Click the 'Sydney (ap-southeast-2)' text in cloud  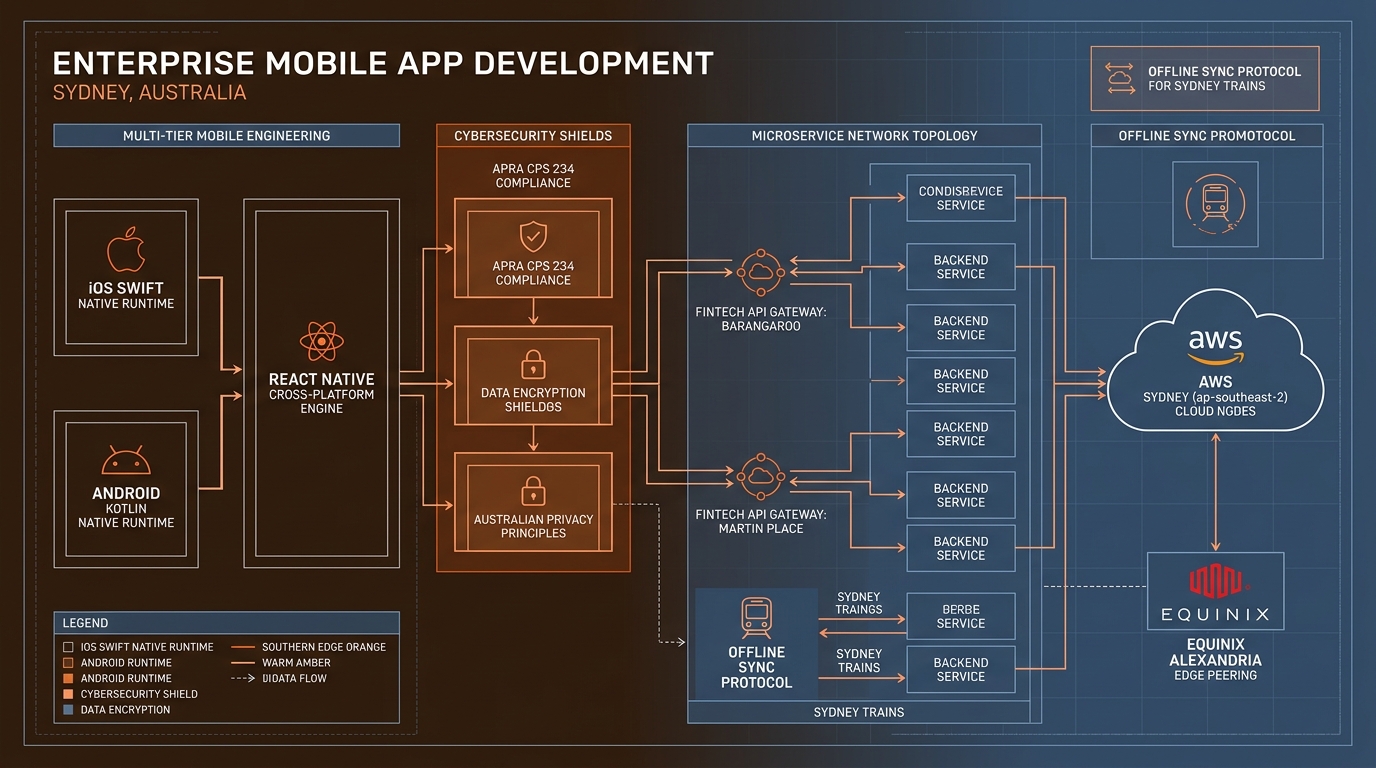tap(1215, 397)
